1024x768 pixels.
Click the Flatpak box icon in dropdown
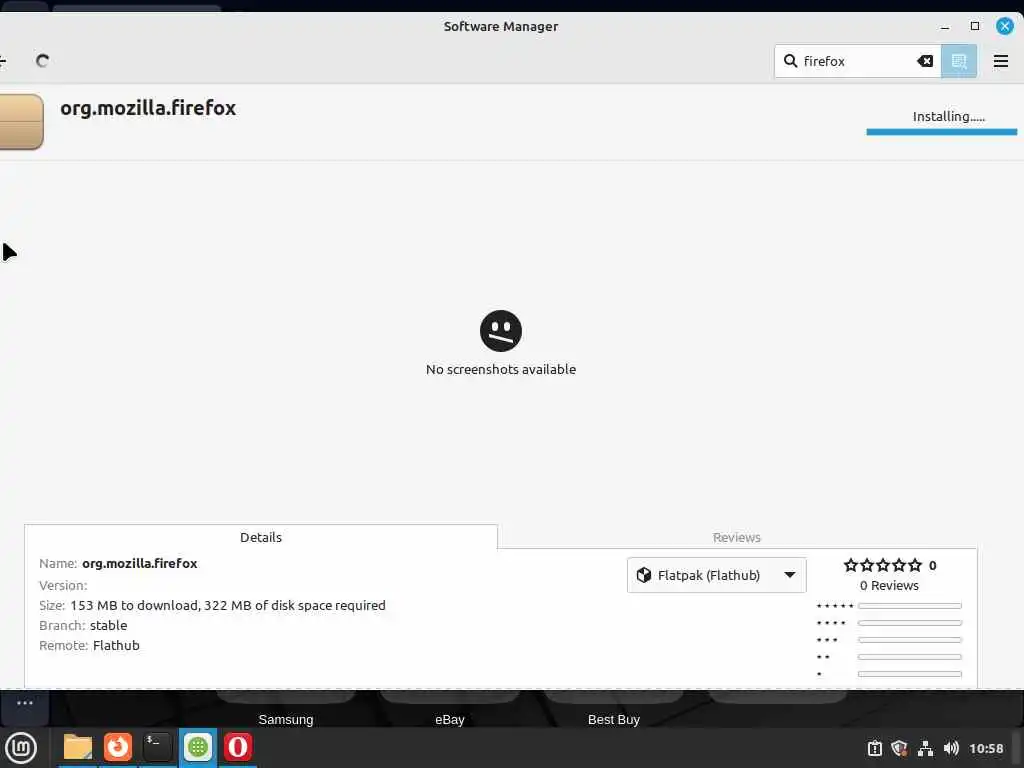coord(644,575)
